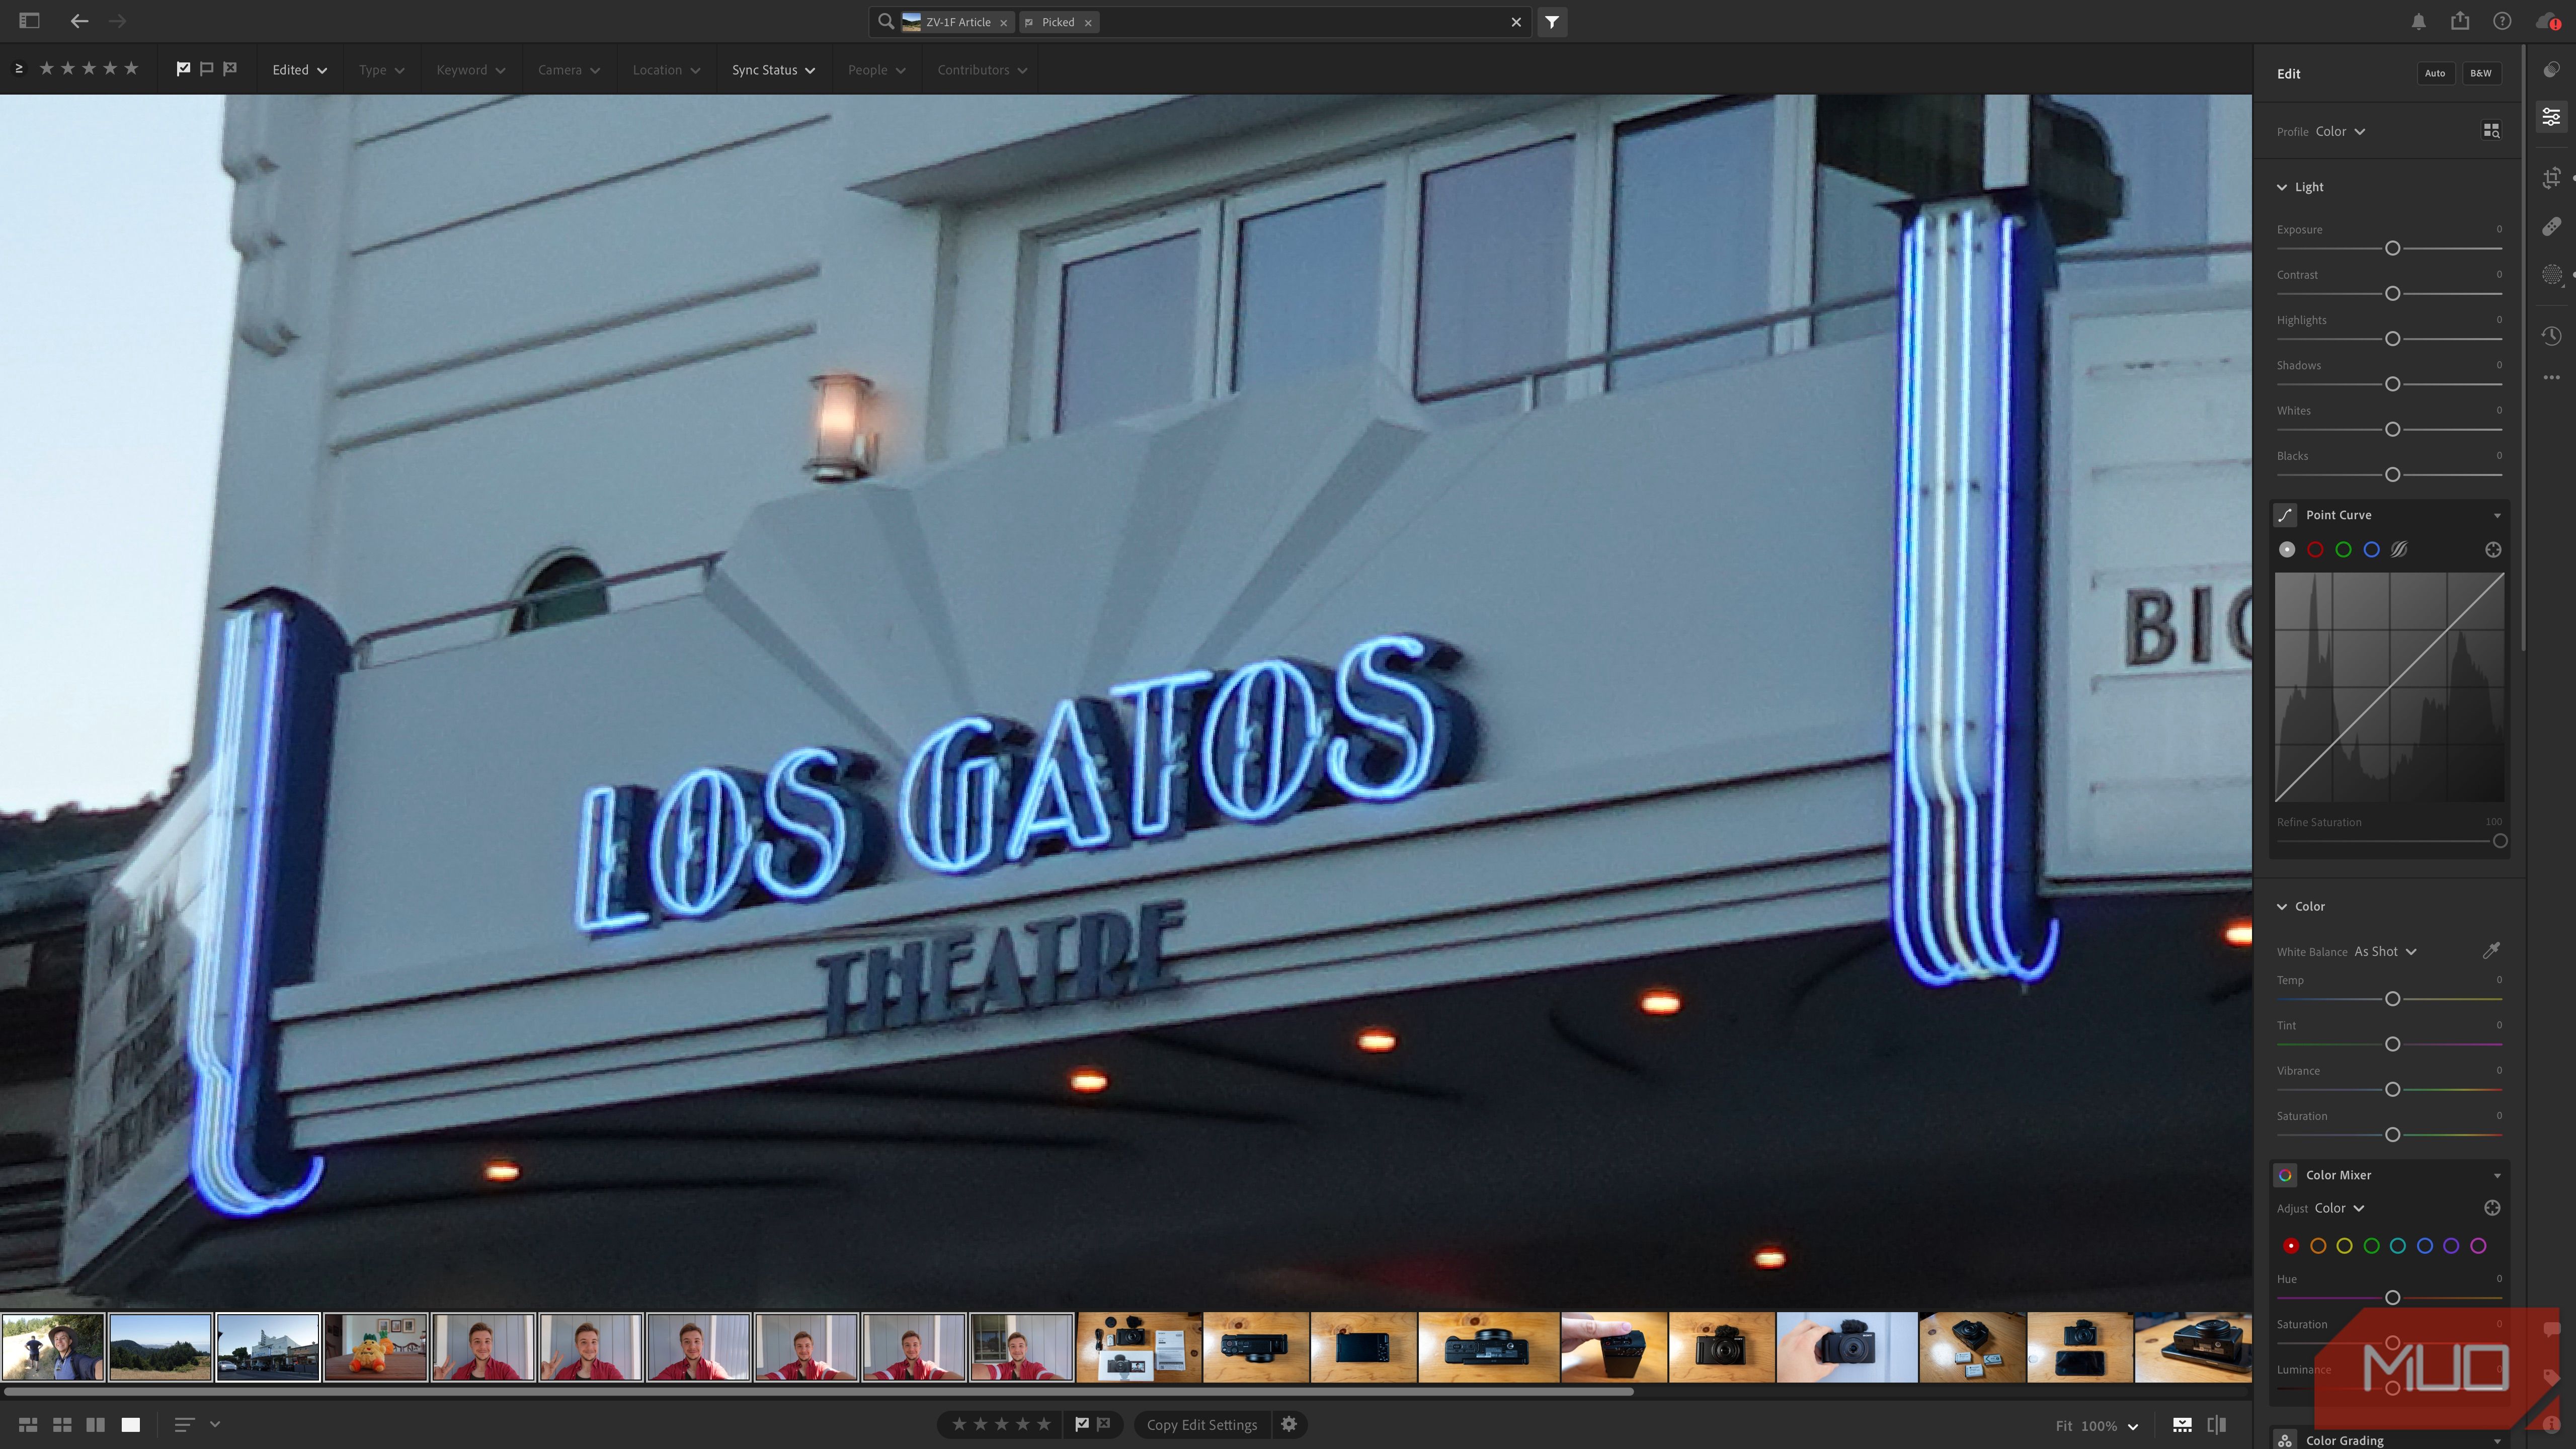This screenshot has height=1449, width=2576.
Task: Select the red swatch in Color Mixer
Action: point(2291,1245)
